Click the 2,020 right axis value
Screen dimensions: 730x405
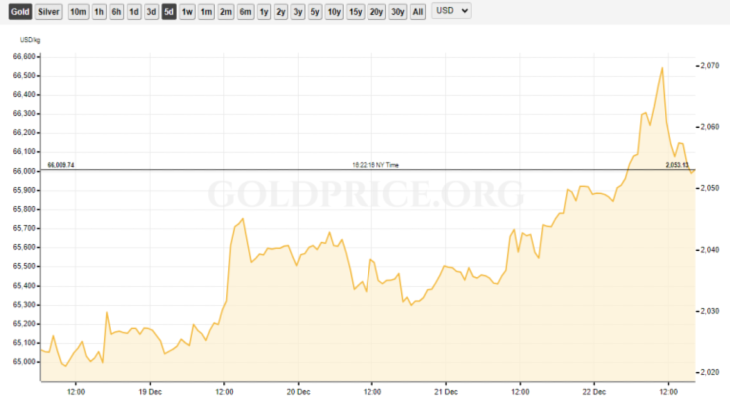point(710,372)
